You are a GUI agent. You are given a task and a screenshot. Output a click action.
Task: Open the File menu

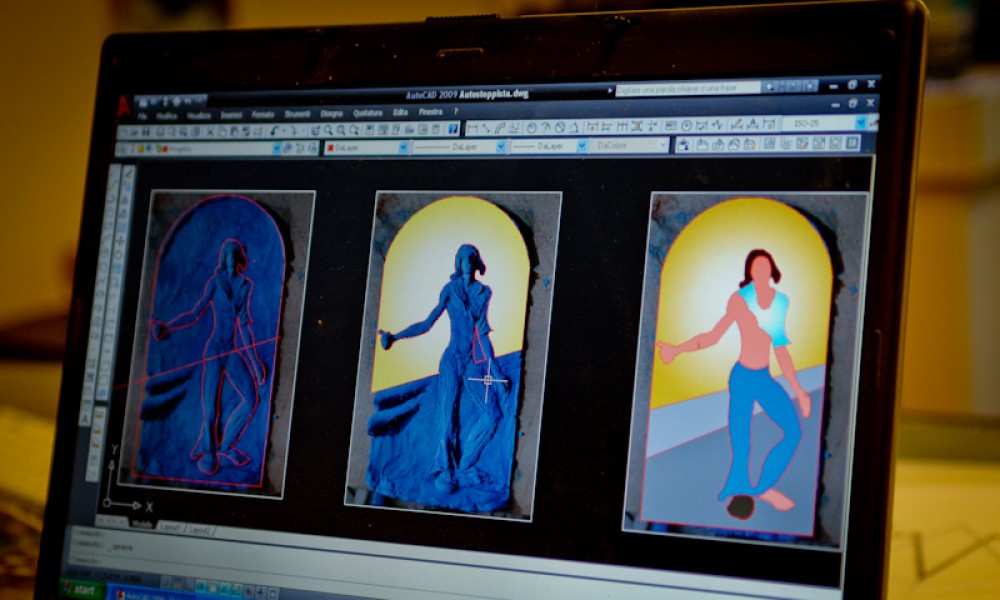(x=142, y=117)
